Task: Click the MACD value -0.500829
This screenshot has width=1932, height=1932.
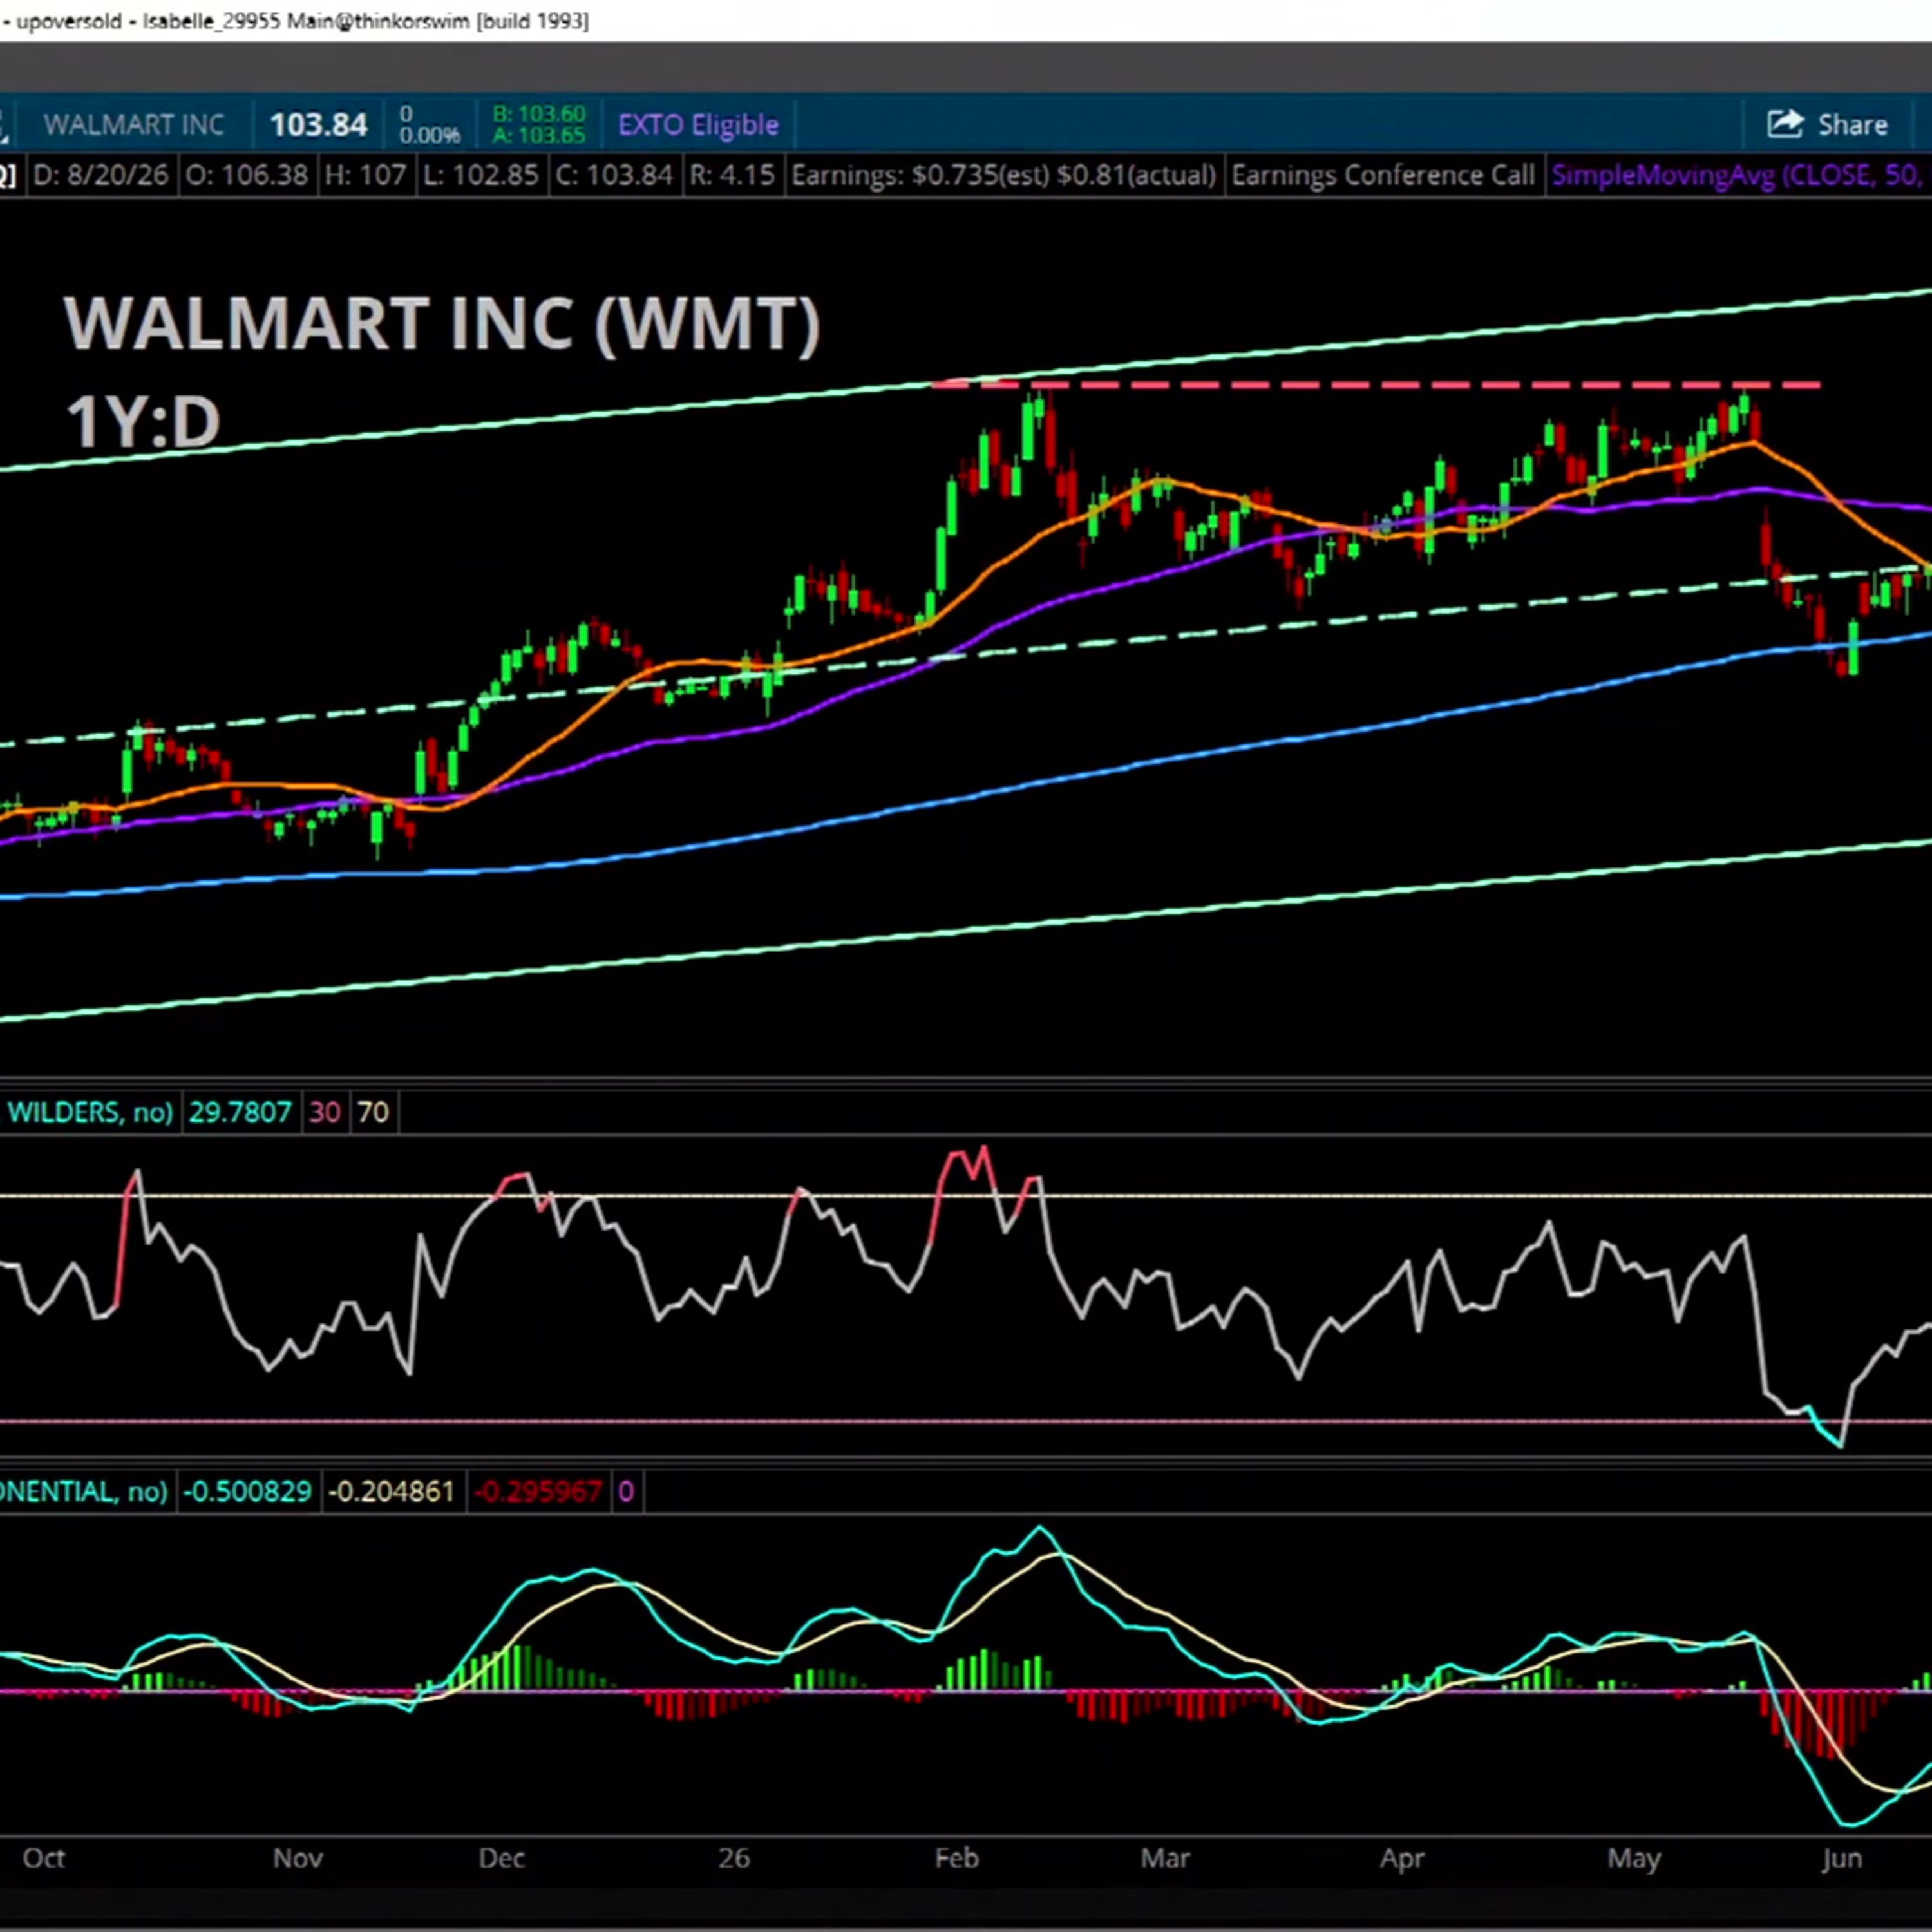Action: pos(247,1492)
